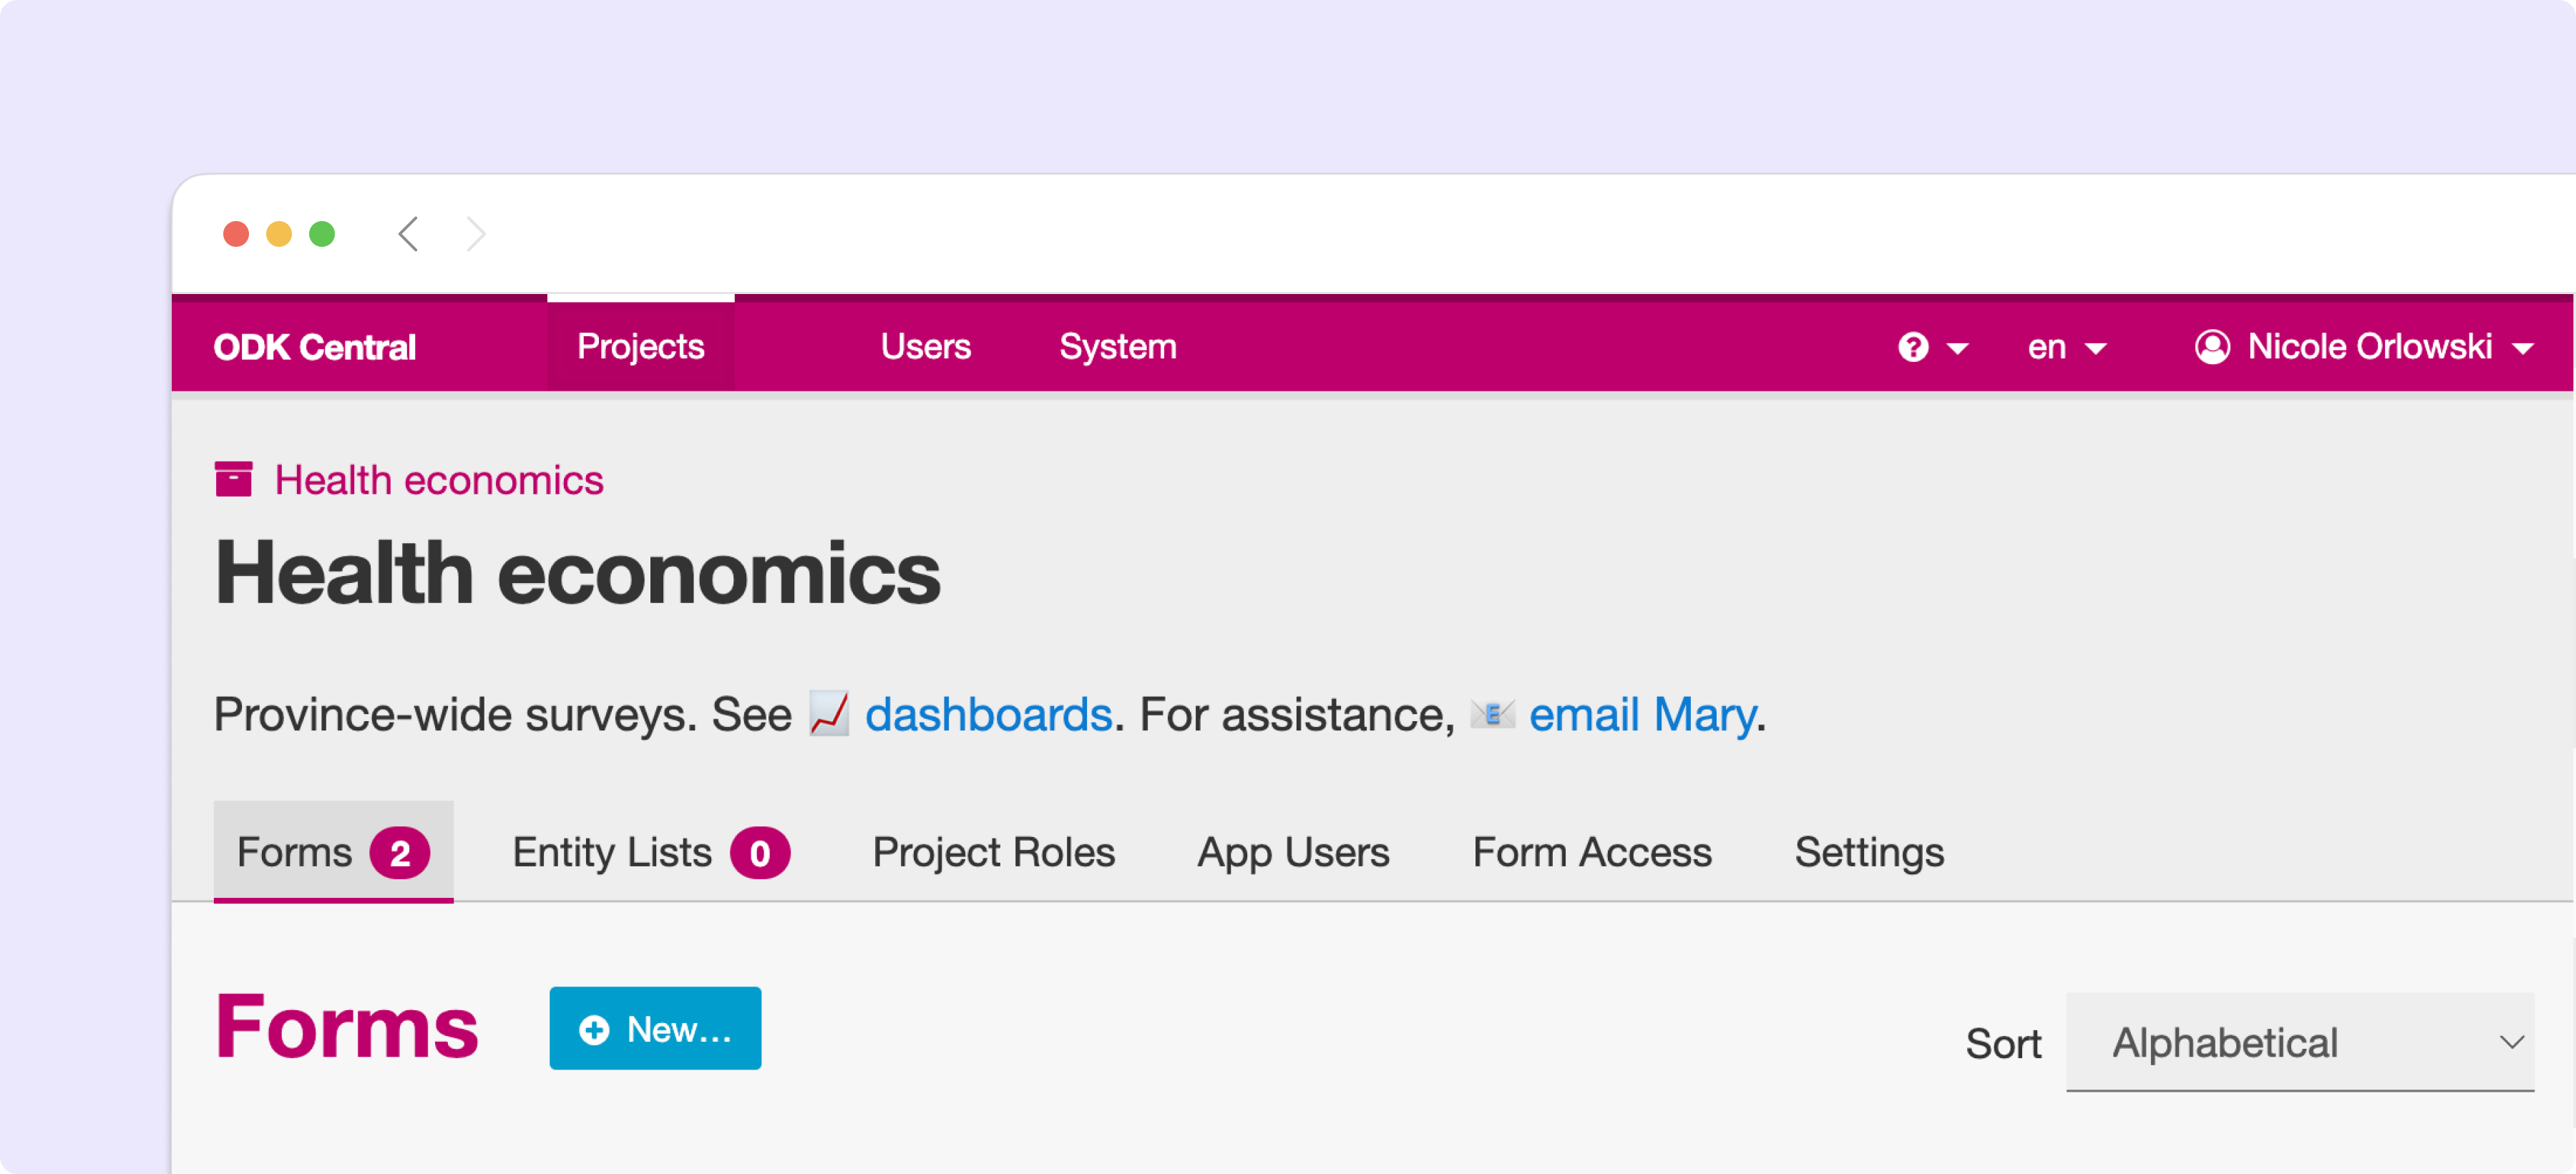Click the blue New... form button
Image resolution: width=2576 pixels, height=1174 pixels.
coord(655,1028)
